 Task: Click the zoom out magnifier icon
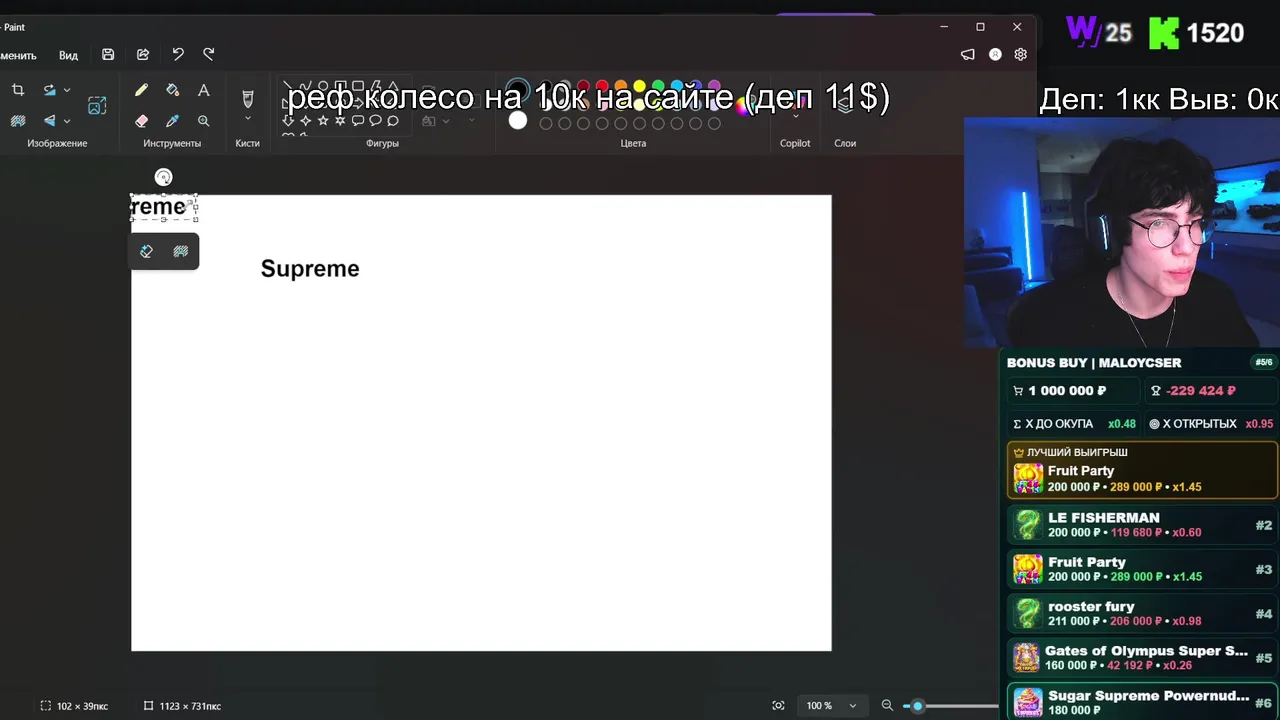[x=887, y=705]
